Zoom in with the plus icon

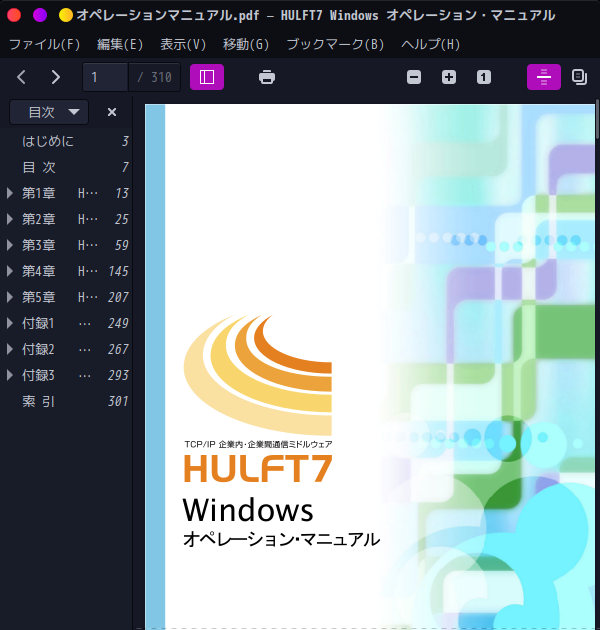(449, 77)
